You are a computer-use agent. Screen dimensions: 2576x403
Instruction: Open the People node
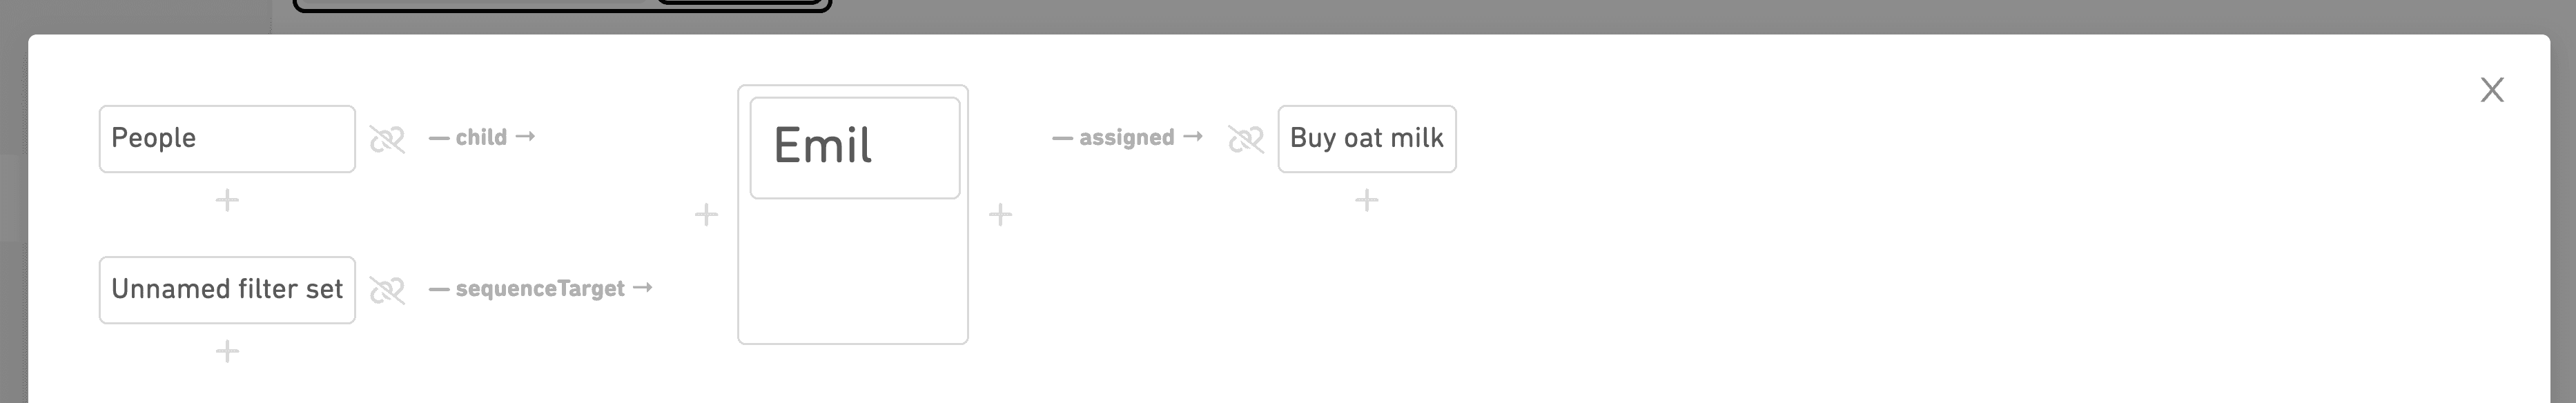click(227, 139)
